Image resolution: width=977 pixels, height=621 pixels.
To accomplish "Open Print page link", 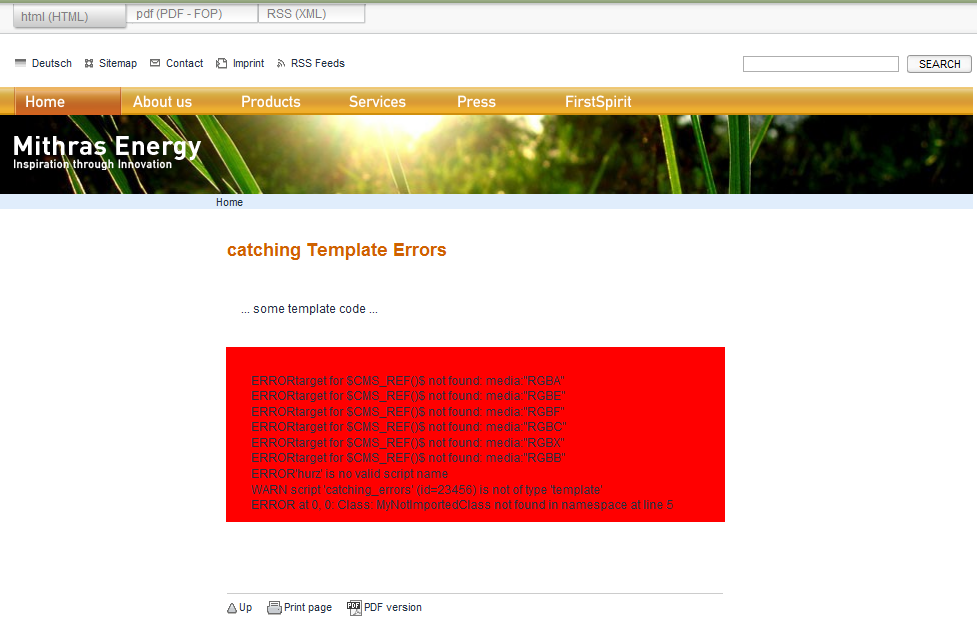I will (308, 607).
